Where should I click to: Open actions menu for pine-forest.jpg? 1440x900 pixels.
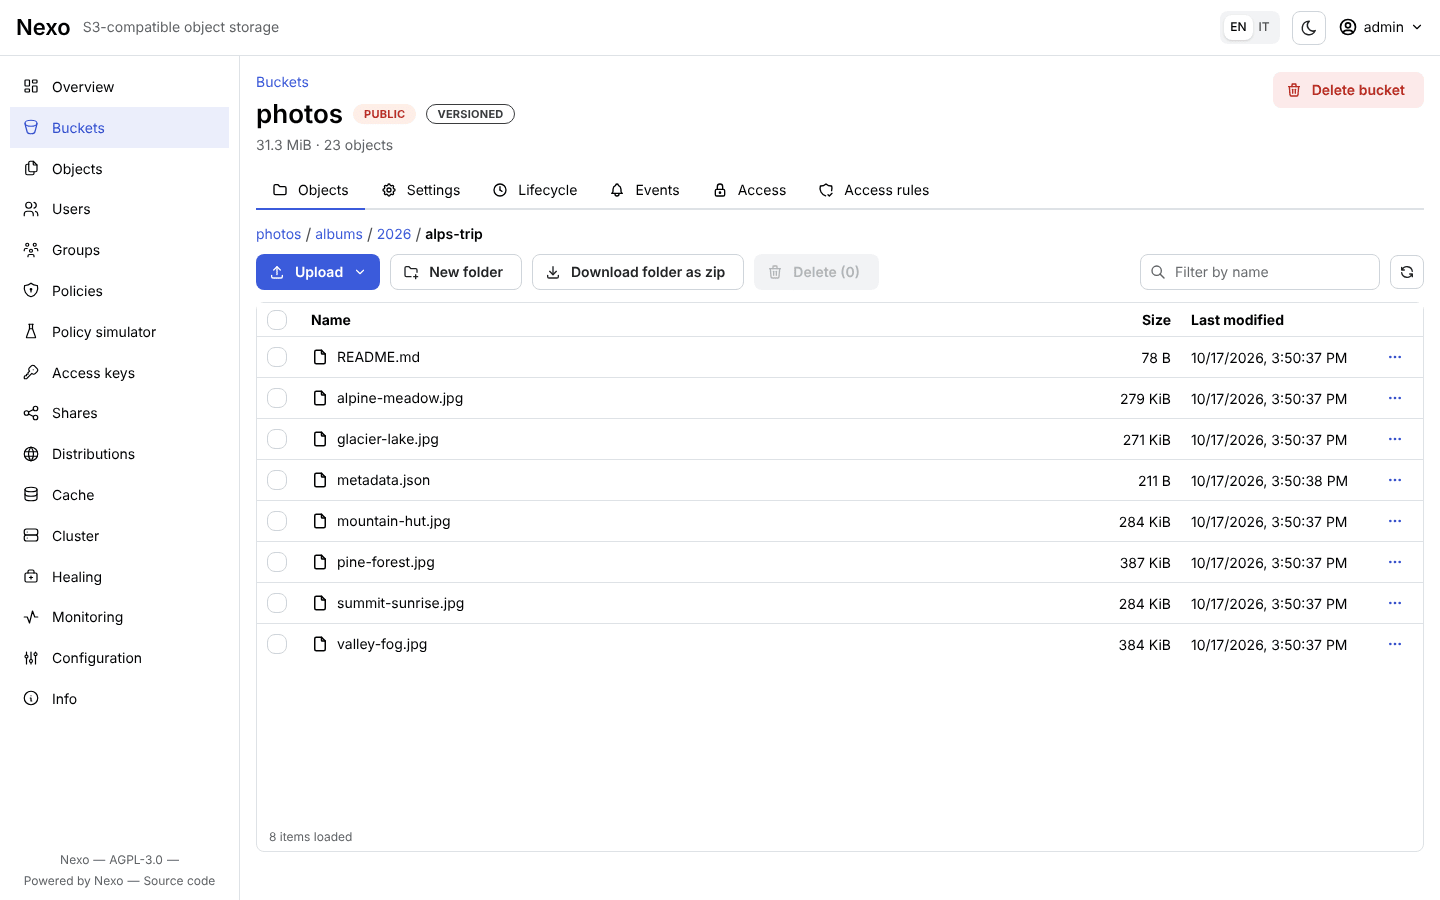[1395, 562]
